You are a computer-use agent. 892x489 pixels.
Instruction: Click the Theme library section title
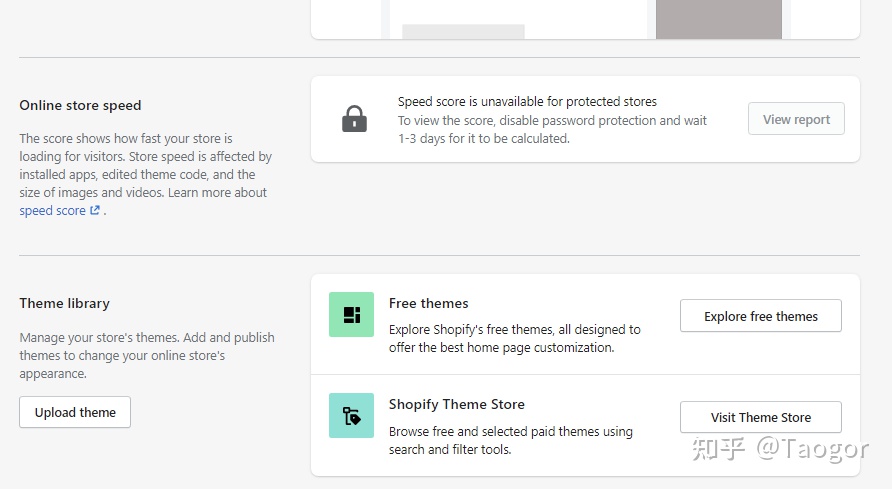coord(64,303)
